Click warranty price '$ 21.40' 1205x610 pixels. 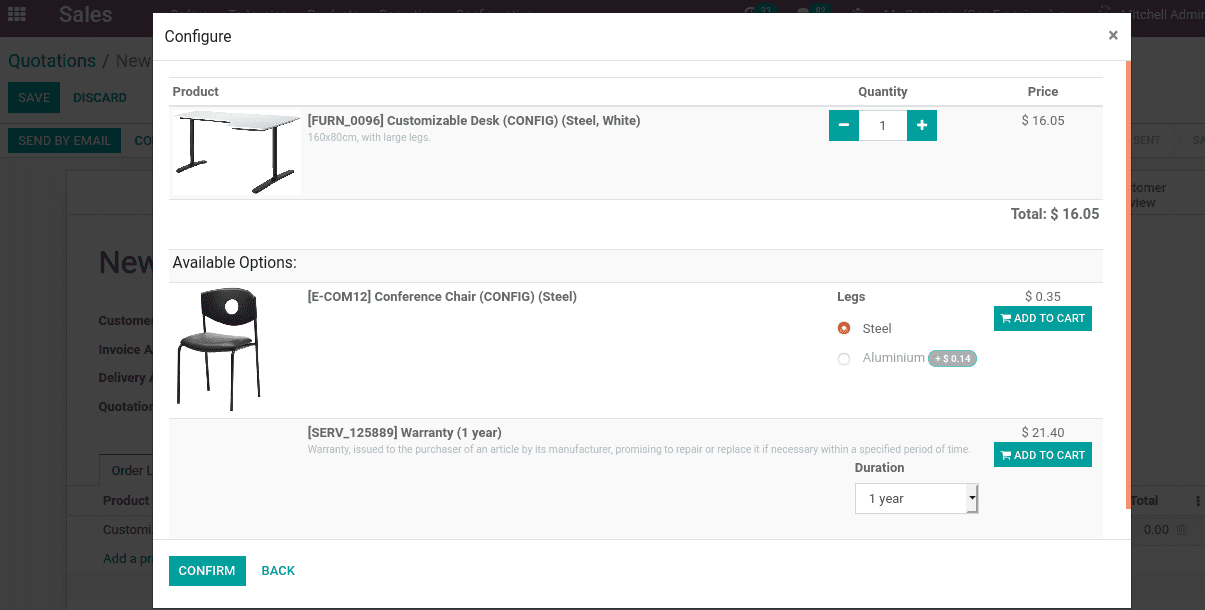pyautogui.click(x=1043, y=432)
